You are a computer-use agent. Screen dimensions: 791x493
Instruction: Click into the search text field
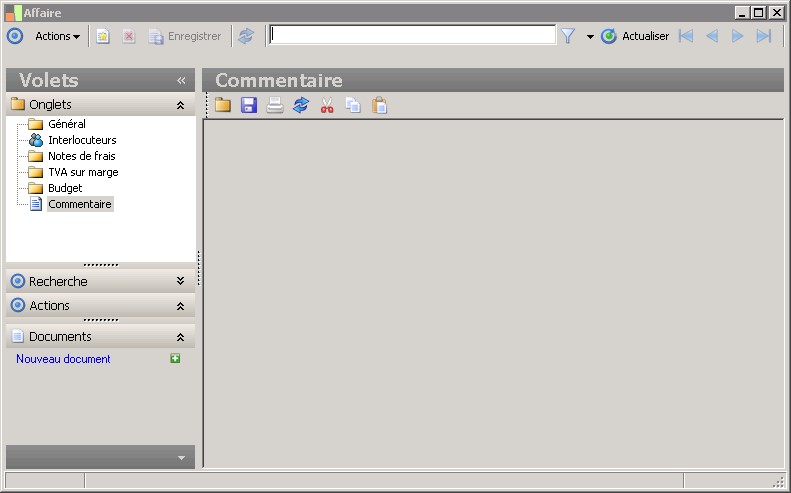pyautogui.click(x=412, y=35)
